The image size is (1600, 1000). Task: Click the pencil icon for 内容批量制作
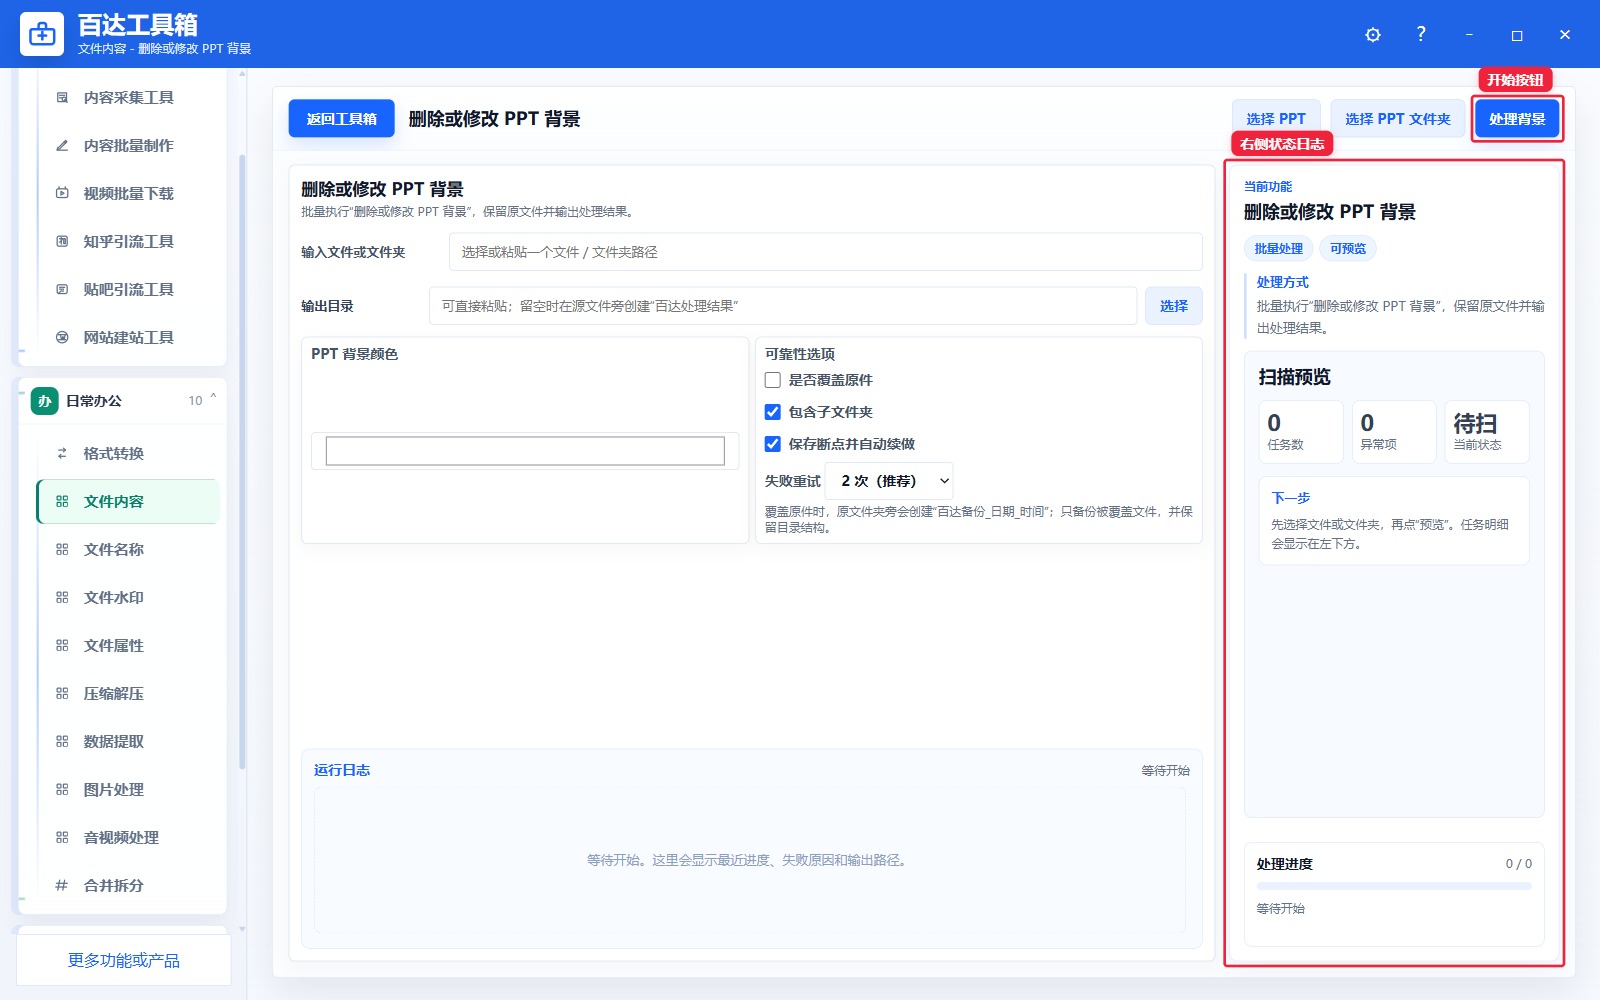tap(62, 146)
